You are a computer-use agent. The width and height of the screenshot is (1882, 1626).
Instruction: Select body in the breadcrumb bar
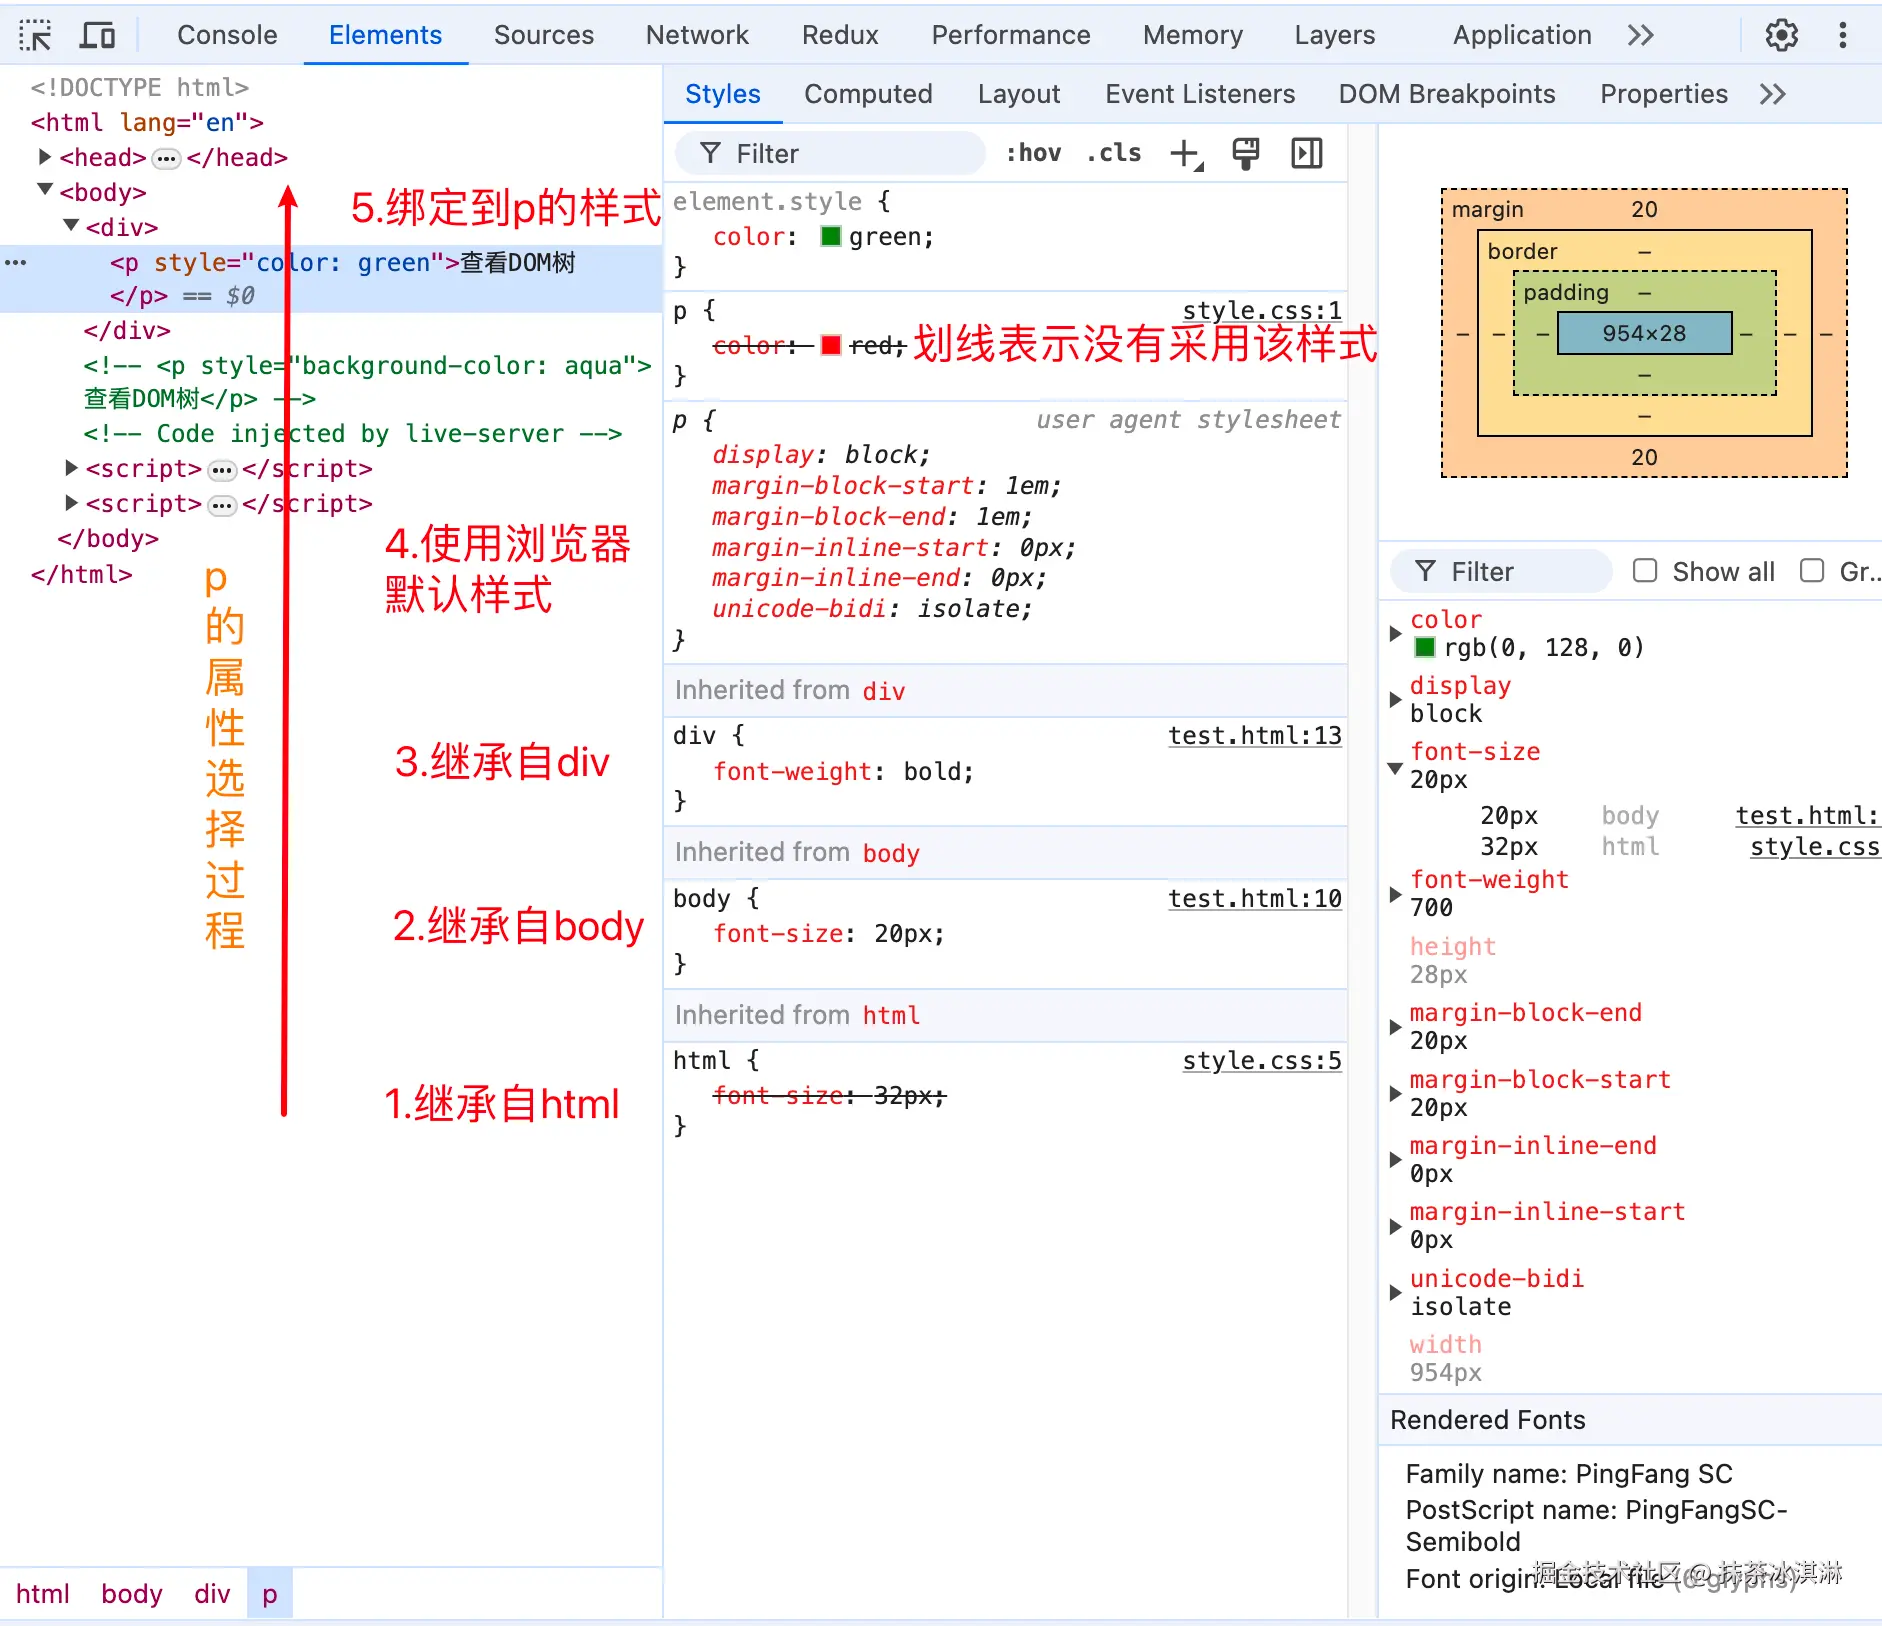click(132, 1594)
